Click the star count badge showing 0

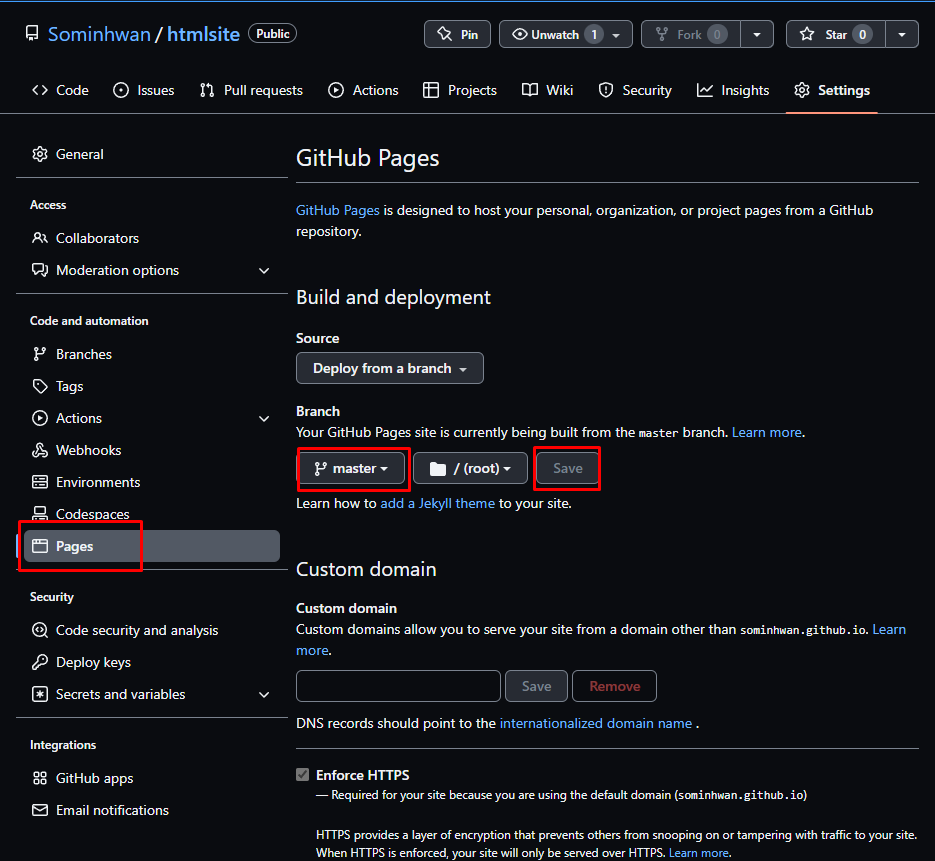[x=862, y=35]
